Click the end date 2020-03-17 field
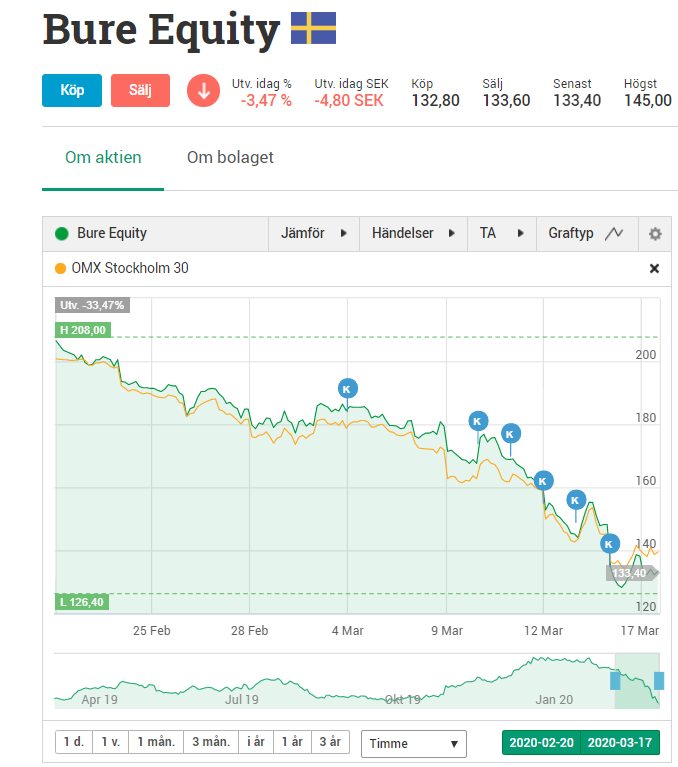Image resolution: width=678 pixels, height=767 pixels. (x=620, y=743)
